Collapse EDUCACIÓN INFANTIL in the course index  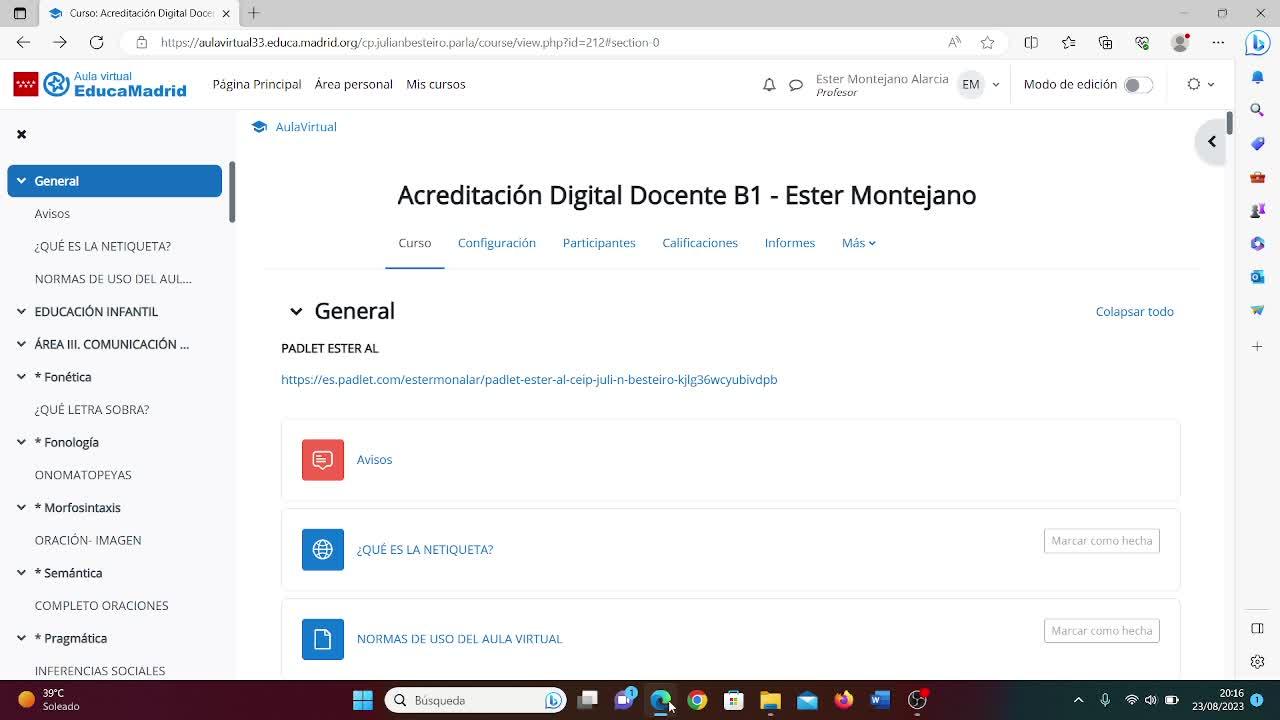click(x=21, y=312)
